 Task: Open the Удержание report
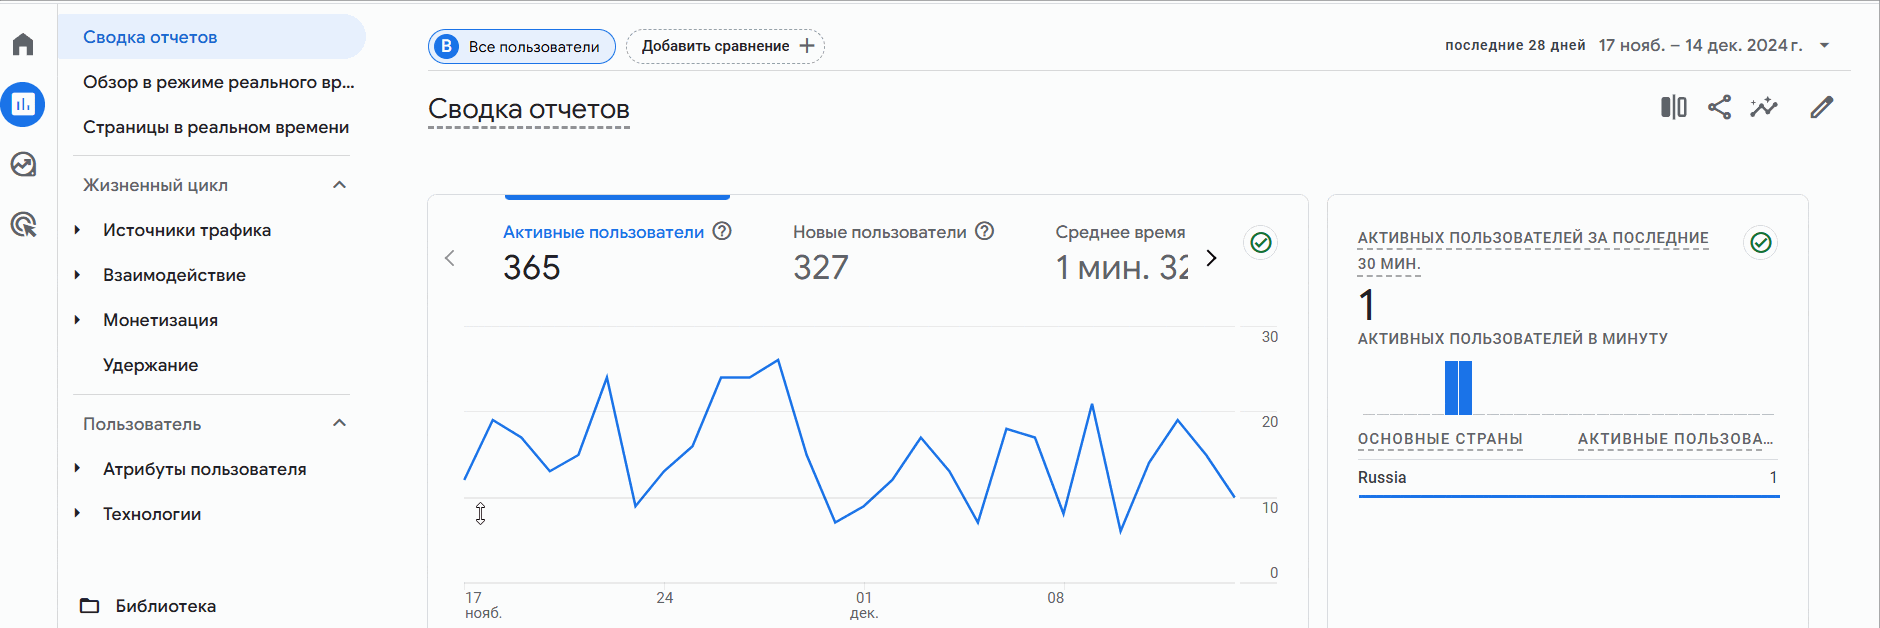pos(150,365)
